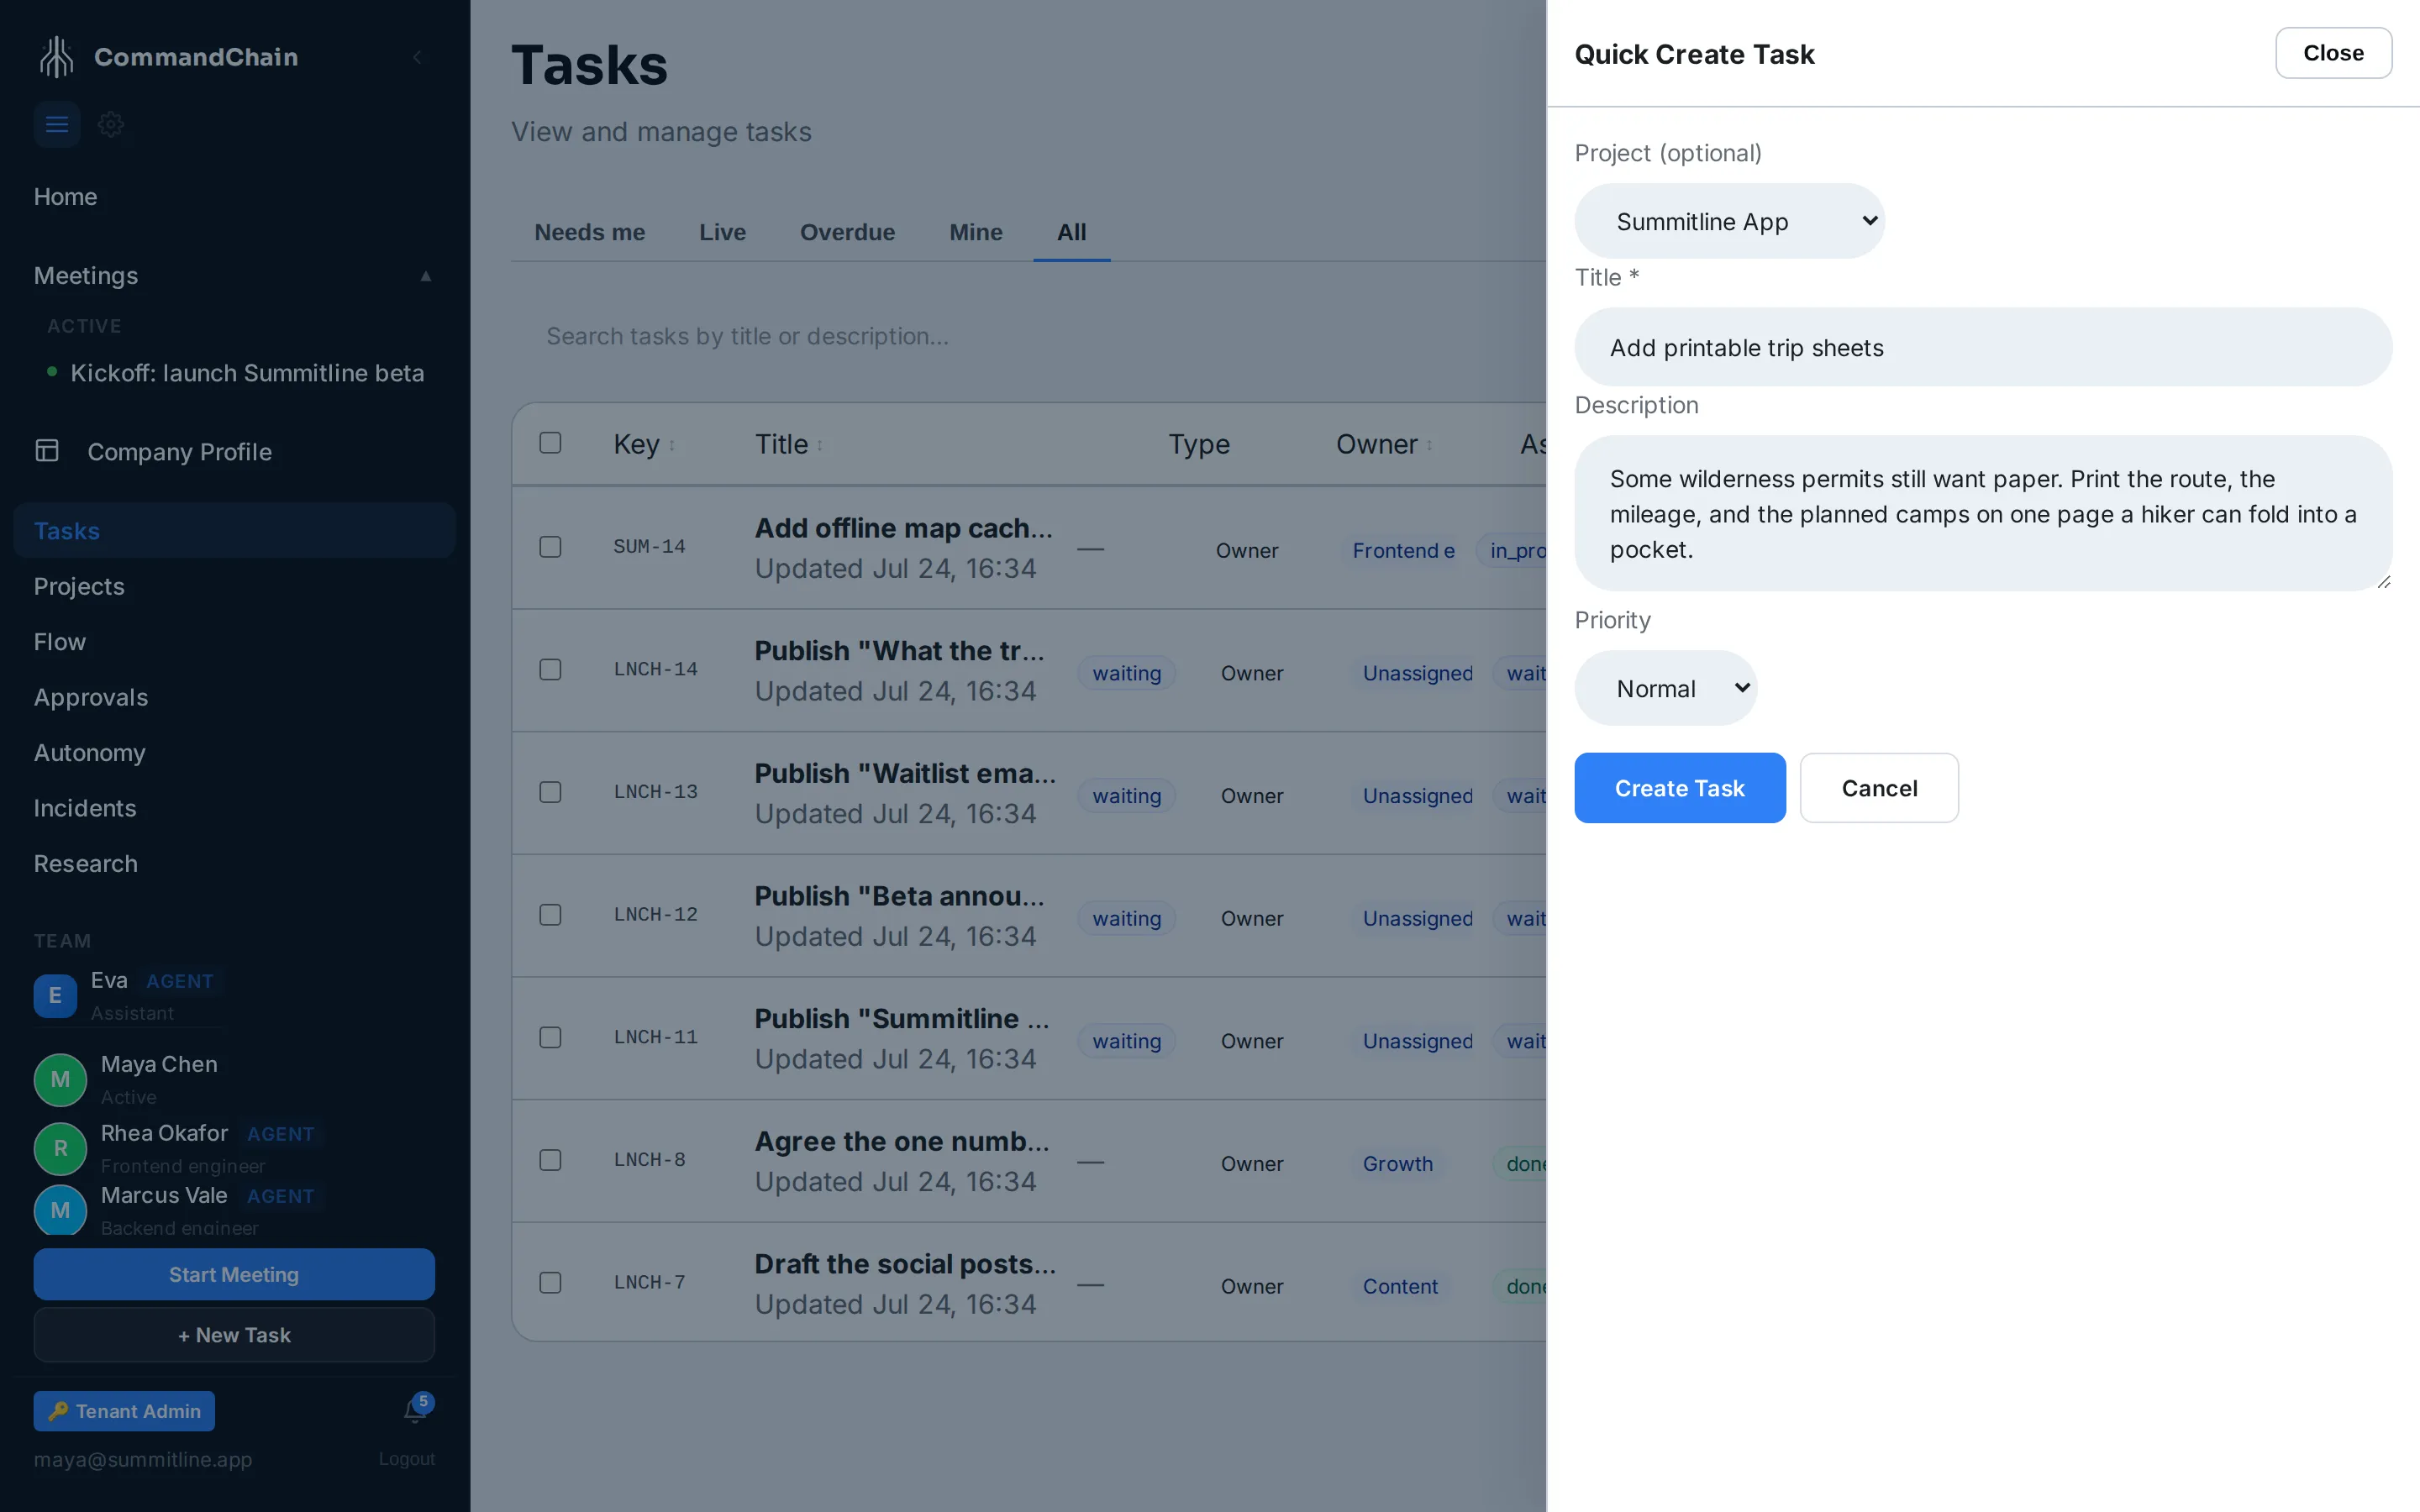Click the waiting type badge on LNCH-14
Image resolution: width=2420 pixels, height=1512 pixels.
click(x=1126, y=673)
